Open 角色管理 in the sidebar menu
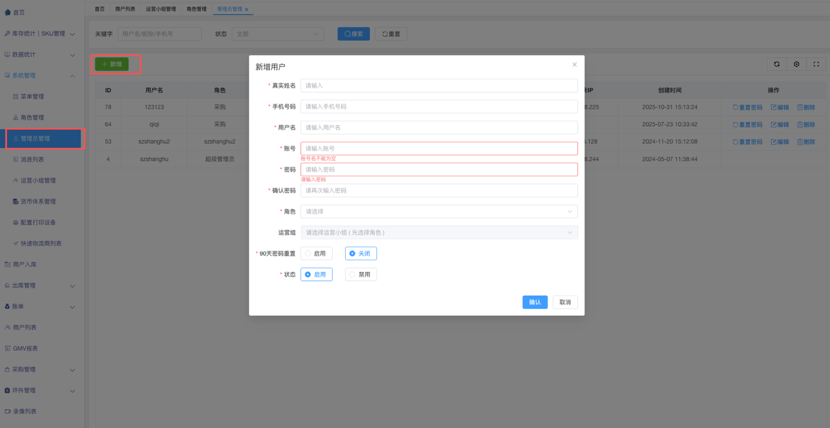 32,117
